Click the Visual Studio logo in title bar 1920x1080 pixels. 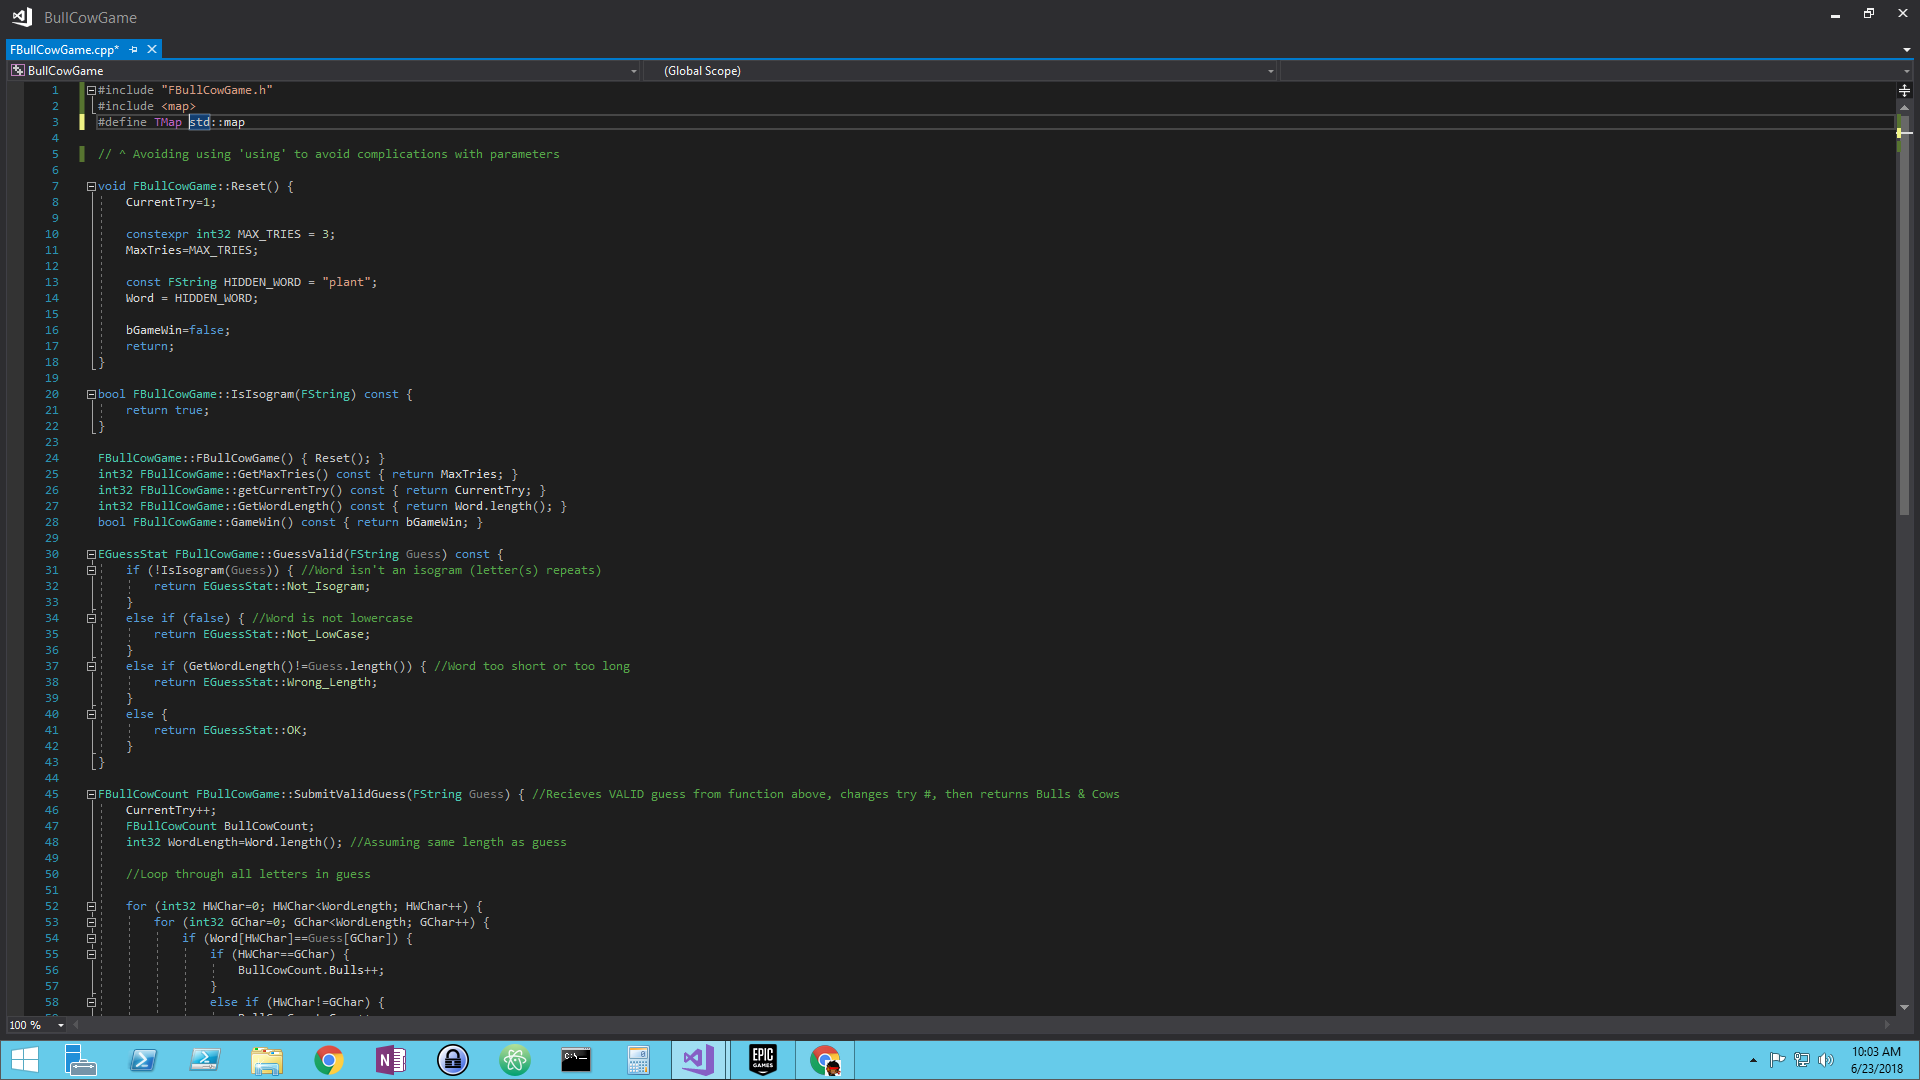click(22, 17)
